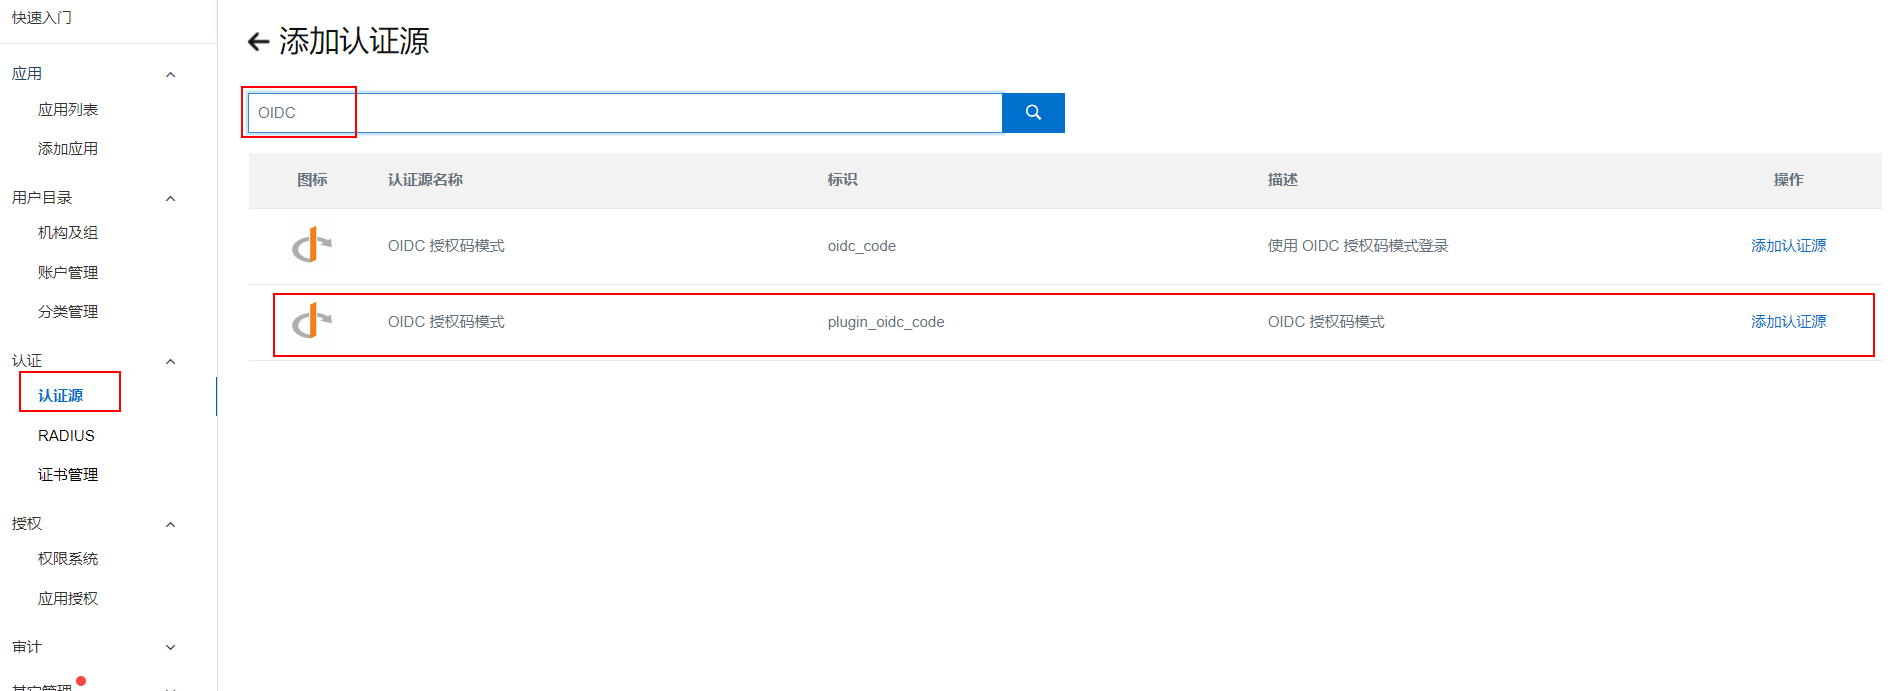Focus the search field containing OIDC
Viewport: 1890px width, 691px height.
tap(625, 113)
